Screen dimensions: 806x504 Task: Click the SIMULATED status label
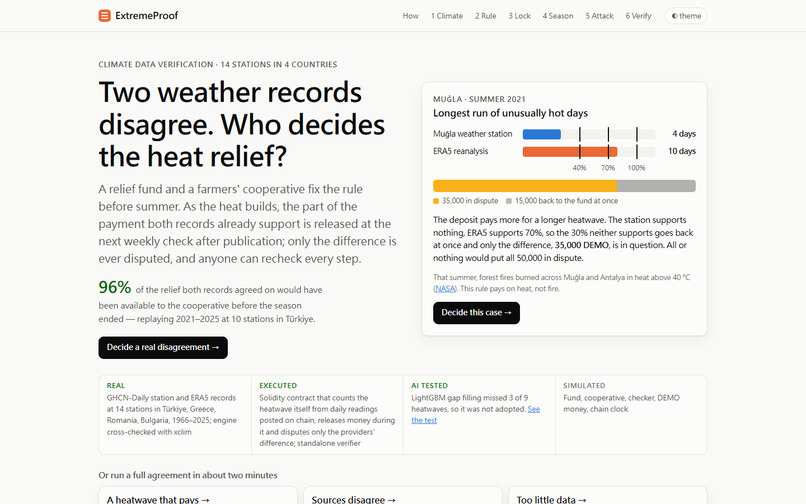(x=584, y=385)
